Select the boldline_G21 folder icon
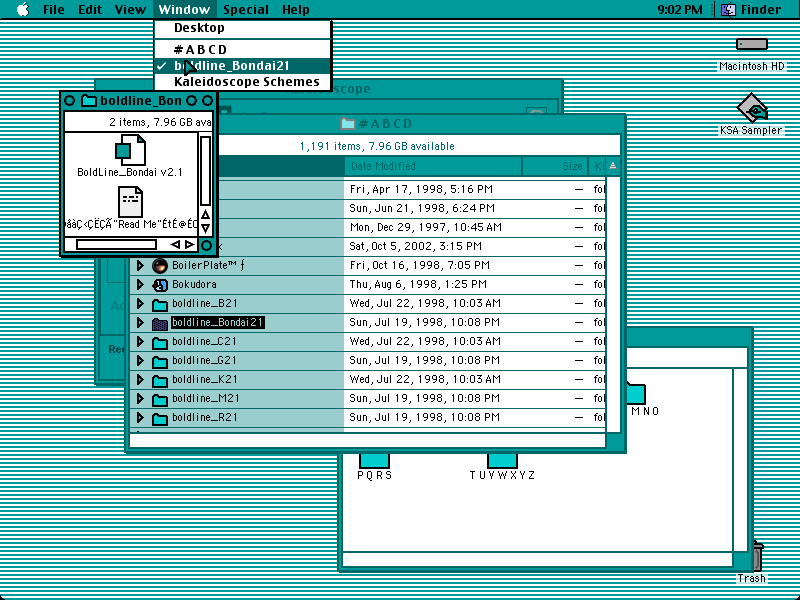800x600 pixels. [160, 362]
